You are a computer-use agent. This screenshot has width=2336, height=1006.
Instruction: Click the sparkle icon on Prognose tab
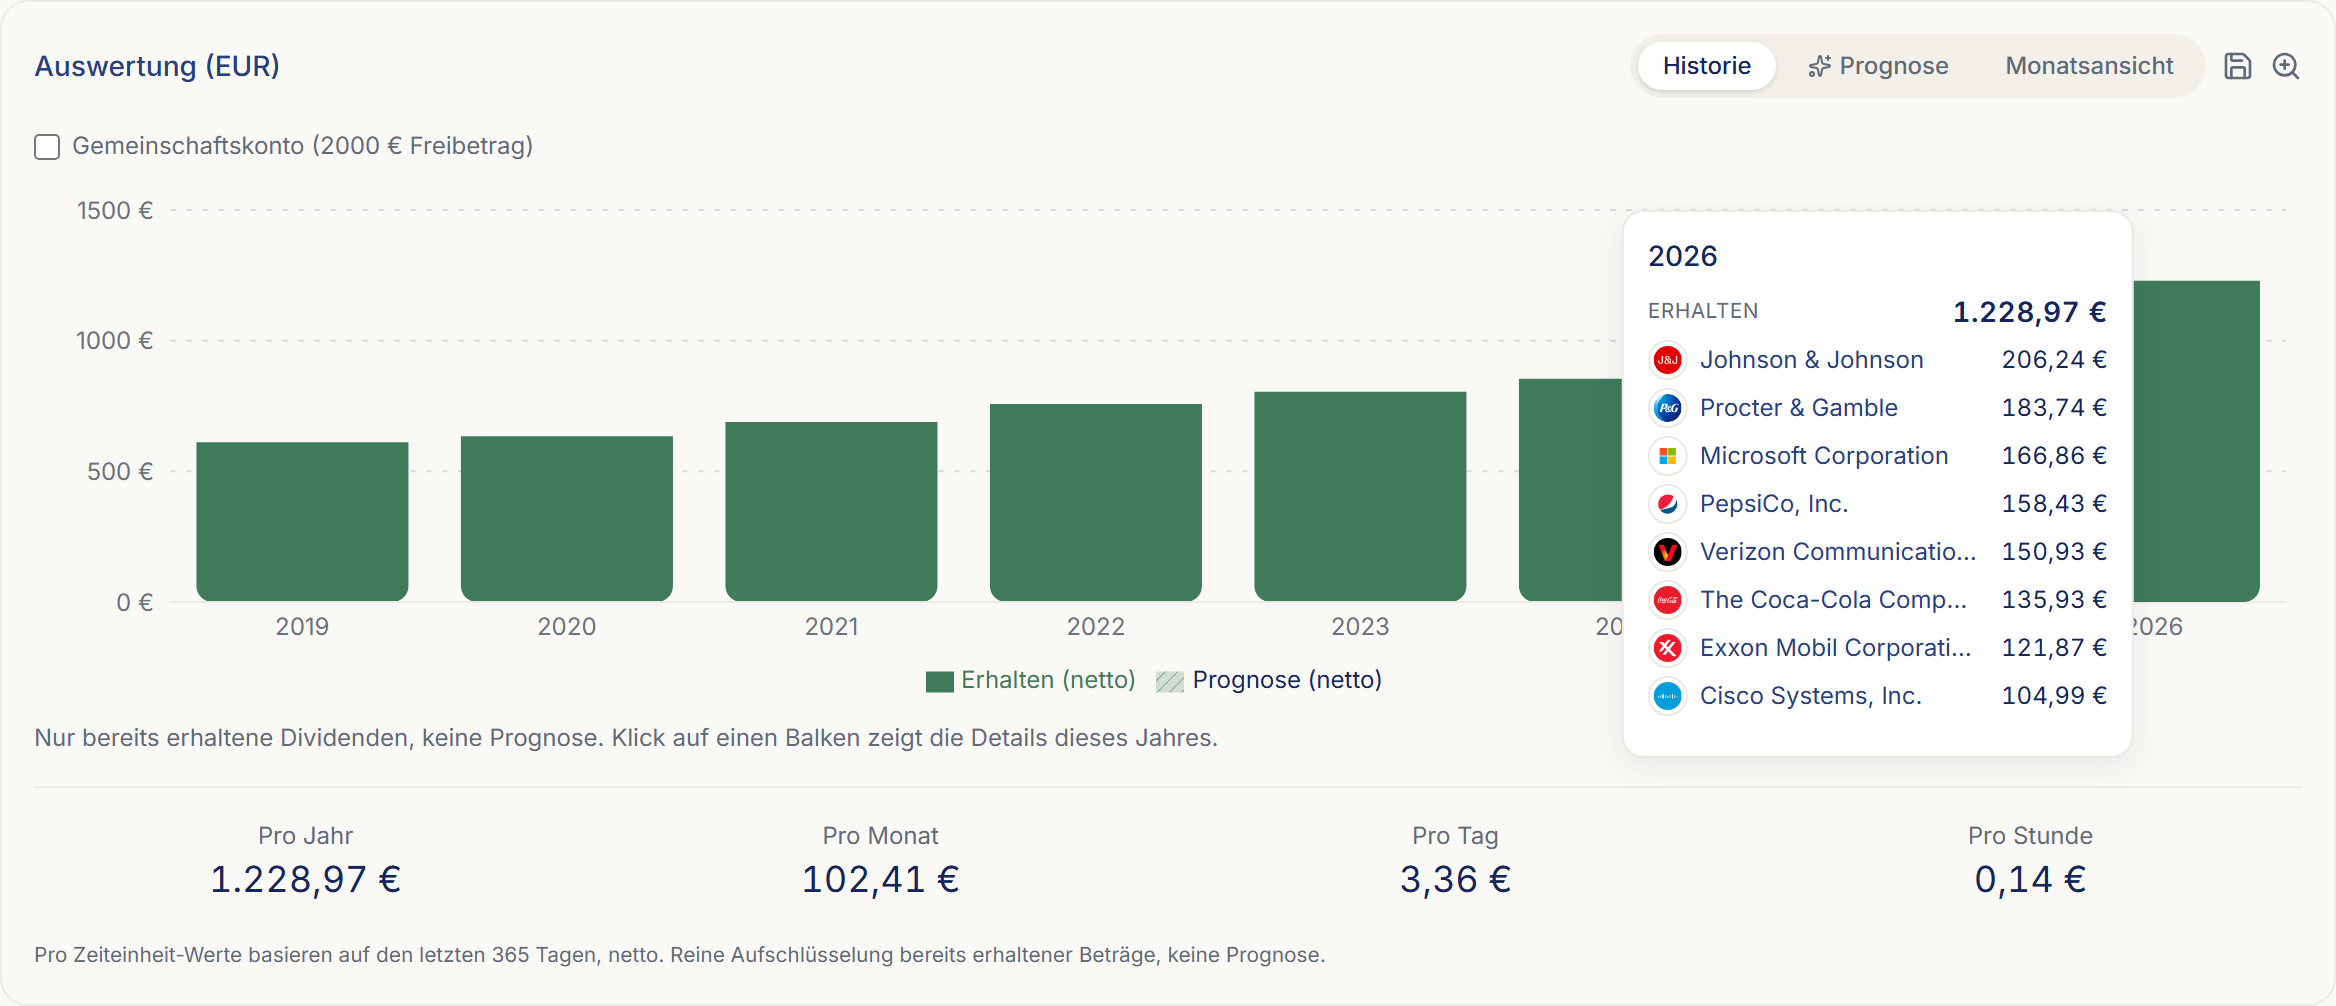click(1819, 66)
